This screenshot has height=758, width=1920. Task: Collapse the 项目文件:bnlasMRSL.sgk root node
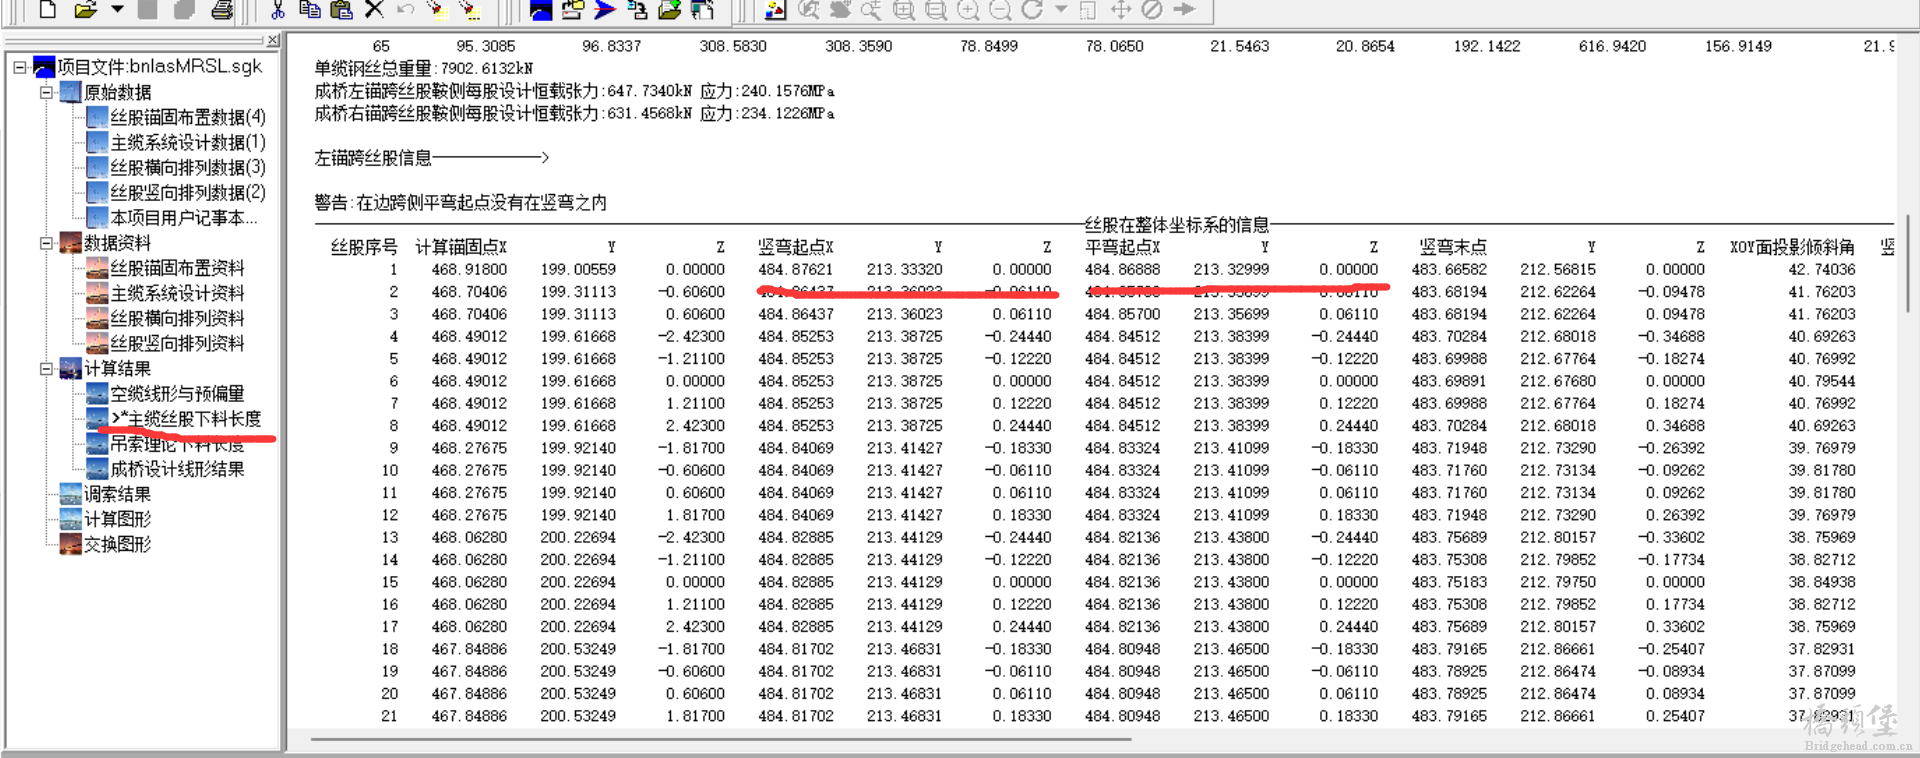[x=20, y=67]
